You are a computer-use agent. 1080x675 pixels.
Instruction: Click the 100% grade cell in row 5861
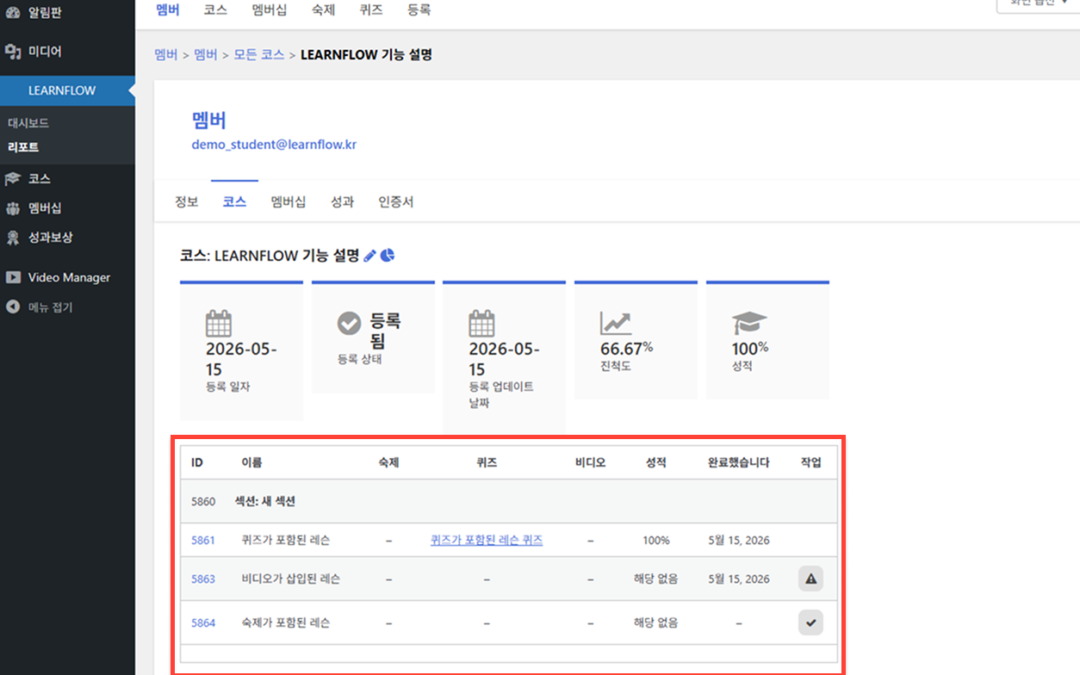point(656,540)
